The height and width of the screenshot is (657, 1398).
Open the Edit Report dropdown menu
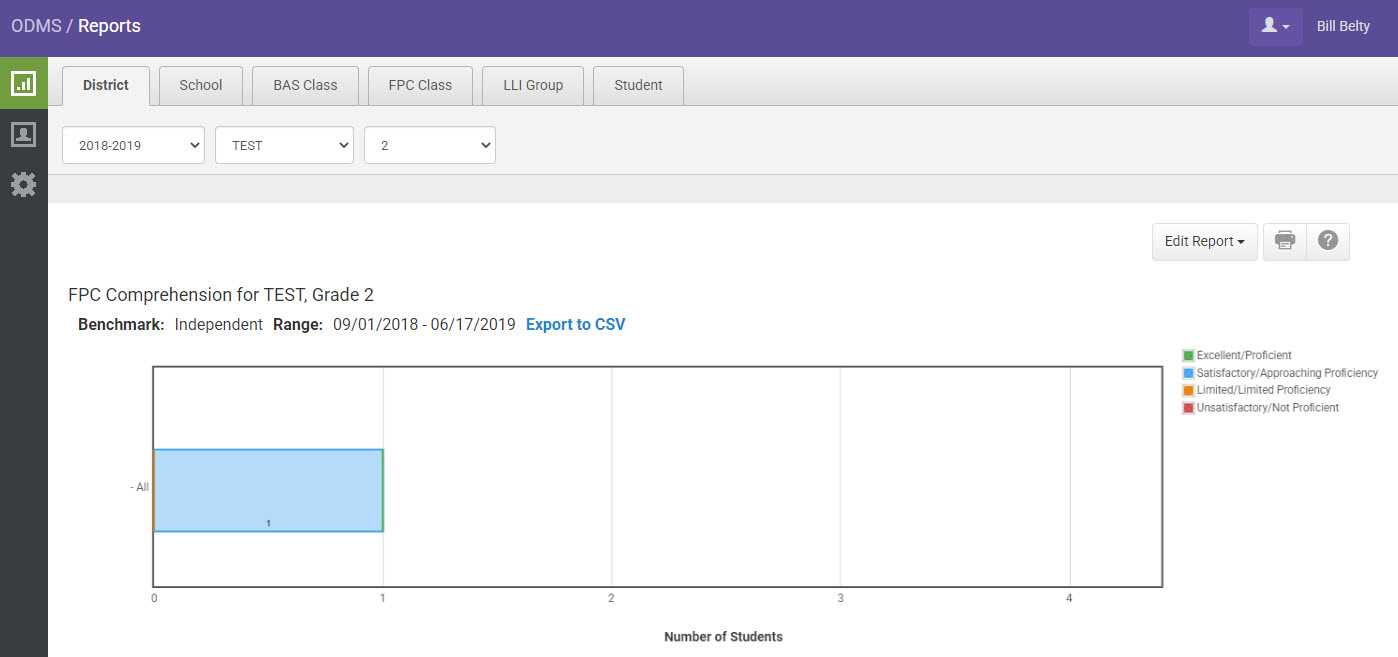click(1204, 241)
